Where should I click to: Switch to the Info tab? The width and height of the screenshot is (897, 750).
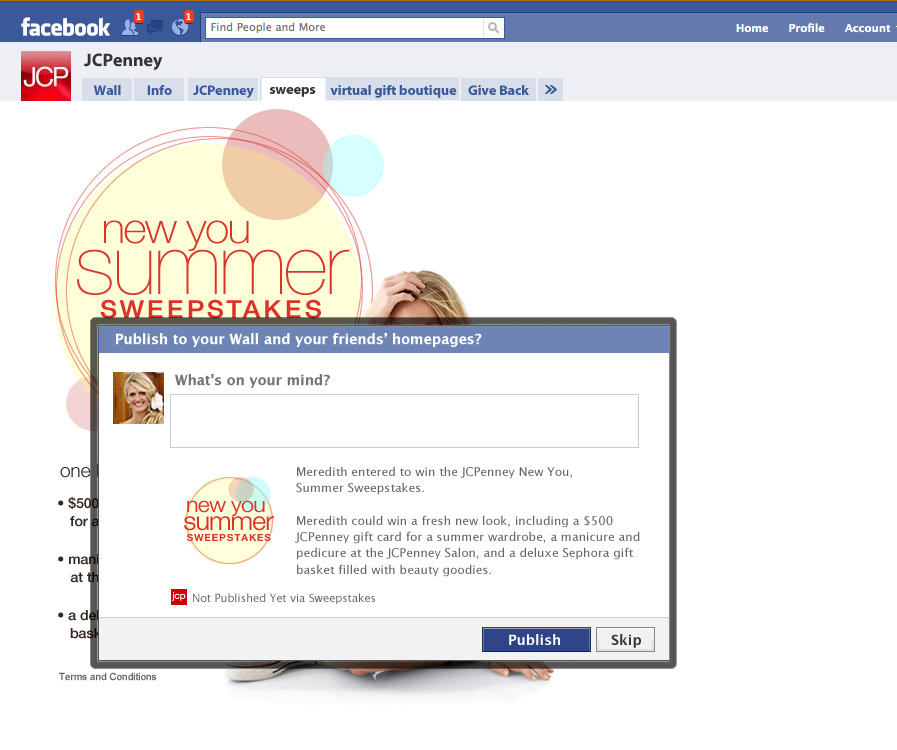tap(159, 90)
